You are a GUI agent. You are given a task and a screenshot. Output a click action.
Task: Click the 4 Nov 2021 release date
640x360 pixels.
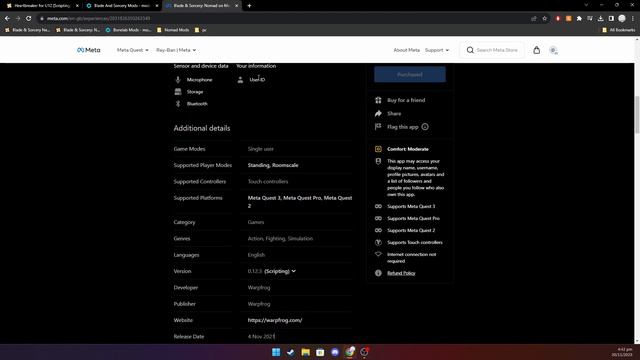click(x=261, y=336)
